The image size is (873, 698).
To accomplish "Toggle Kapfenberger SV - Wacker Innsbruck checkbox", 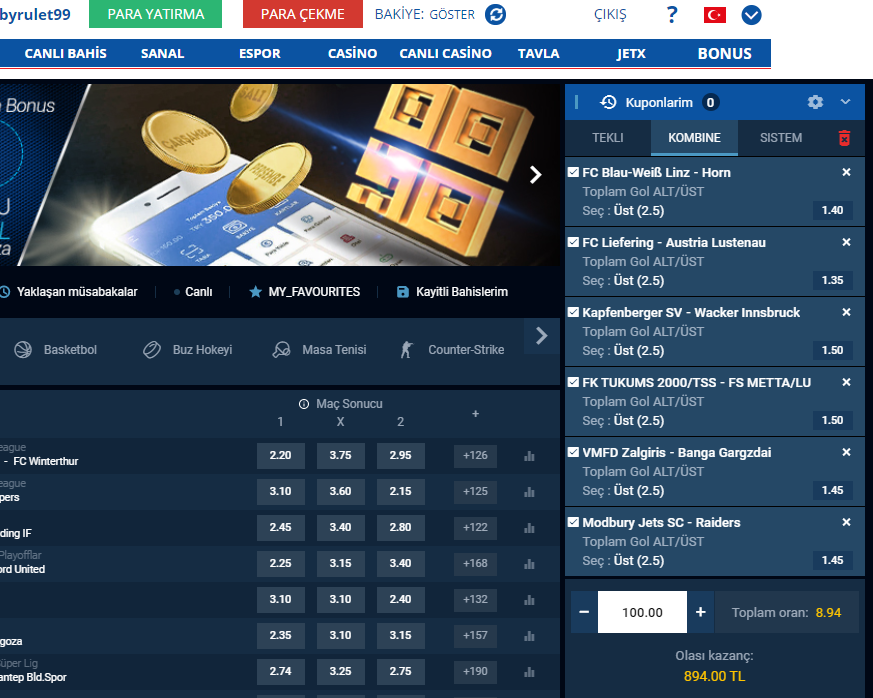I will 573,312.
